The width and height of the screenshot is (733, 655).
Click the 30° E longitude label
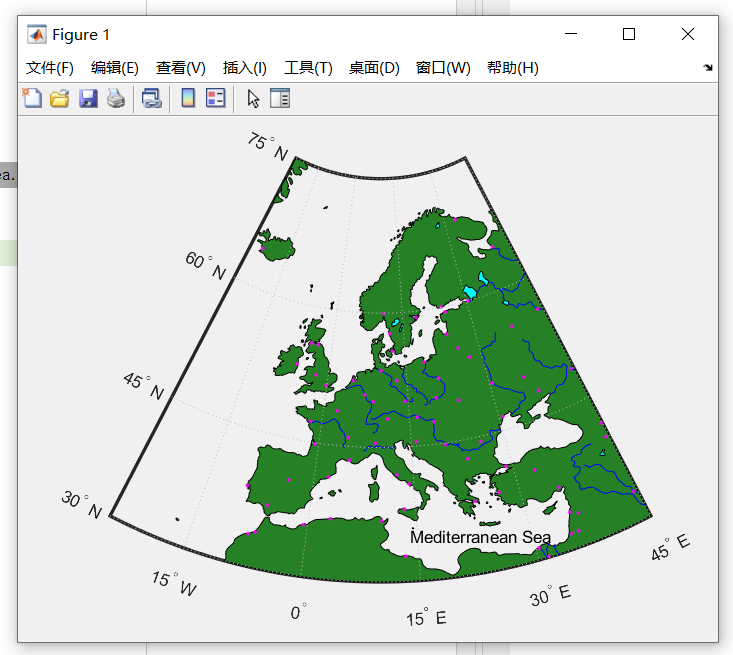click(x=550, y=595)
